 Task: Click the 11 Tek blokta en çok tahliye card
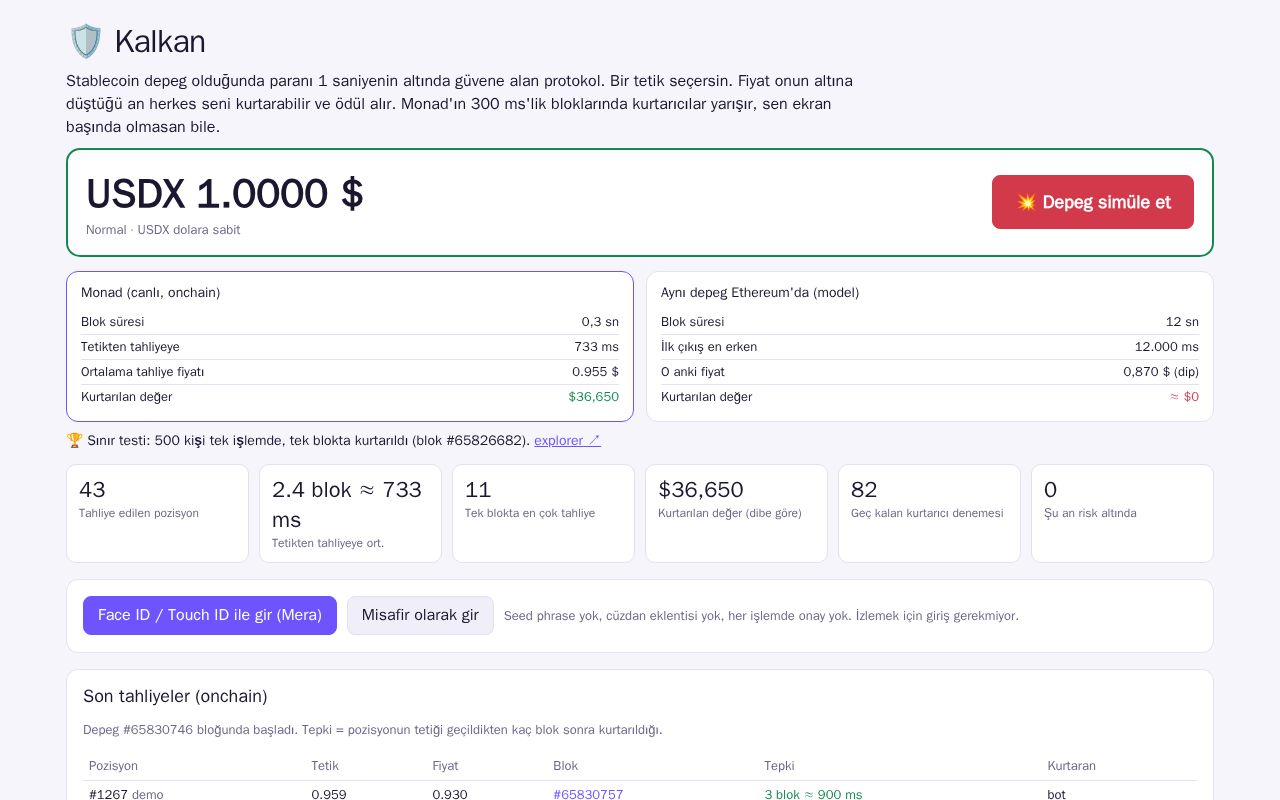point(543,513)
